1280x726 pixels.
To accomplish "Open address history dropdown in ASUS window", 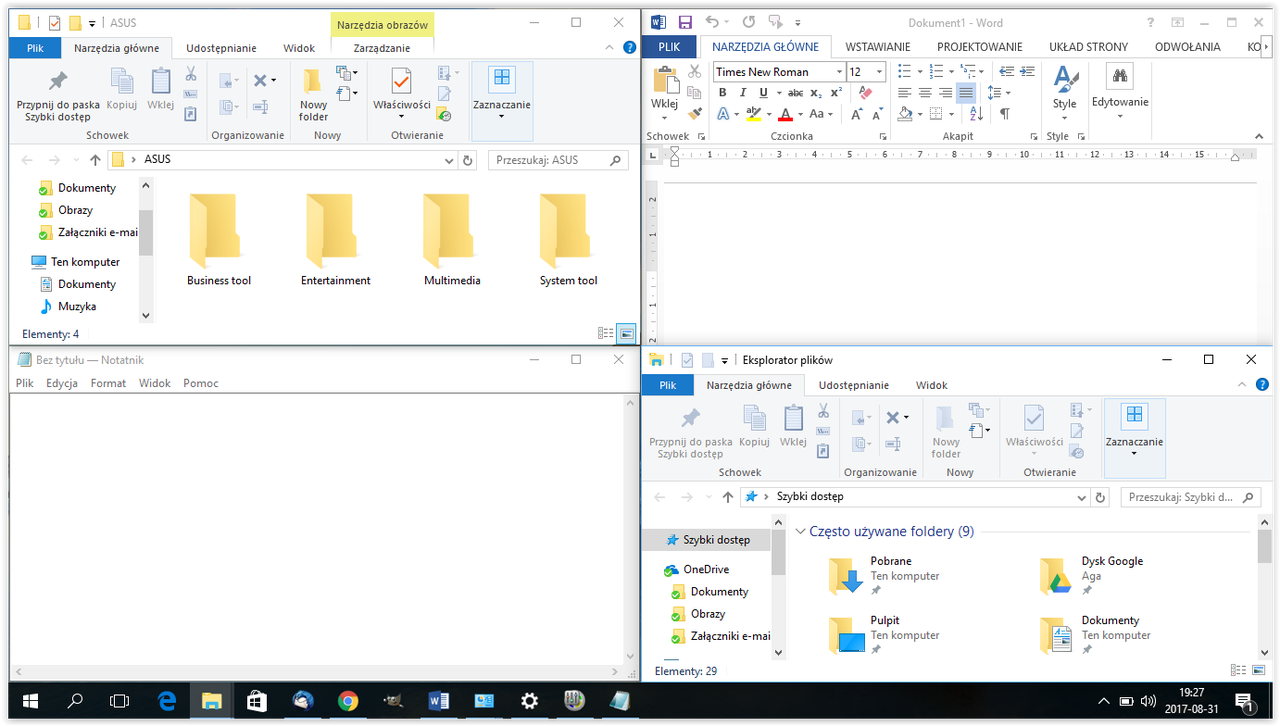I will (449, 160).
